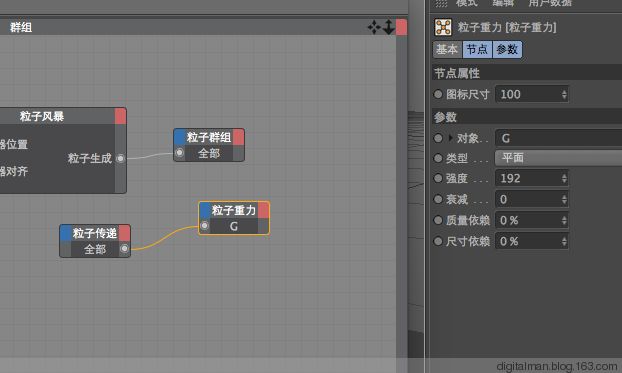Click the 全部 input port on 粒子群组

pyautogui.click(x=180, y=152)
